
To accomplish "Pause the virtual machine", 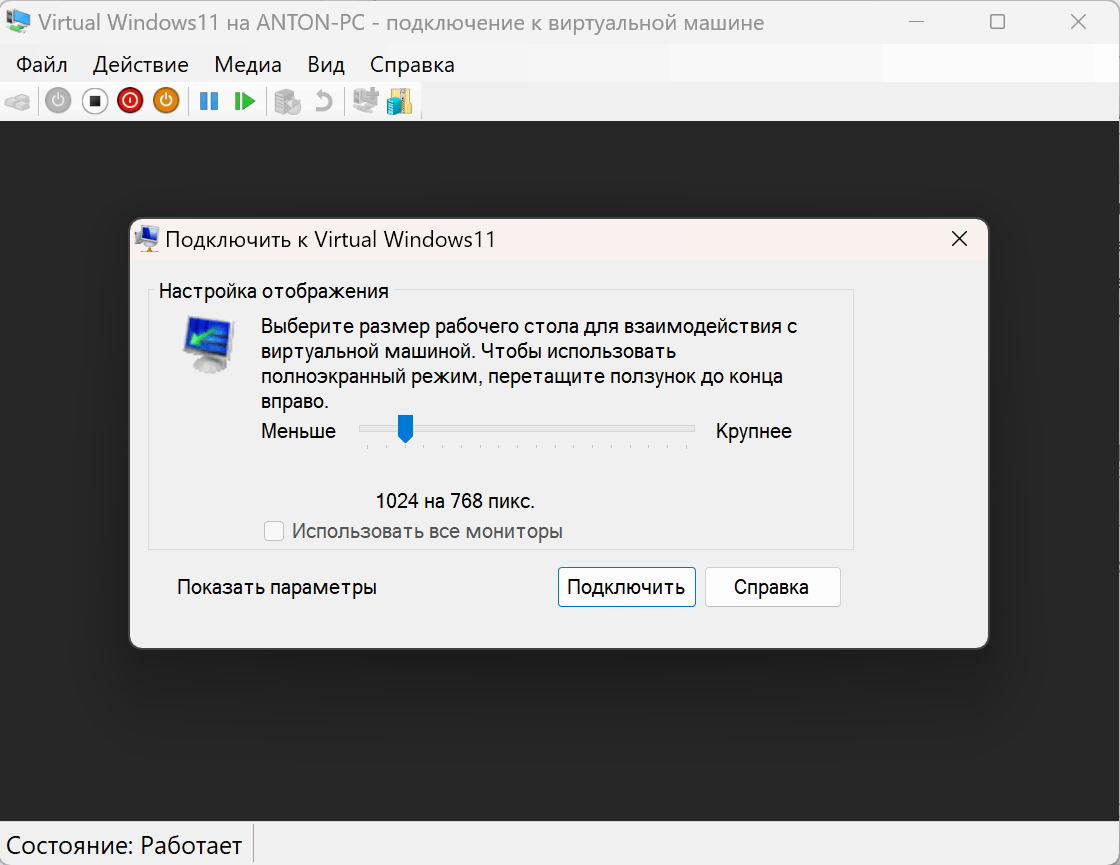I will [x=209, y=101].
